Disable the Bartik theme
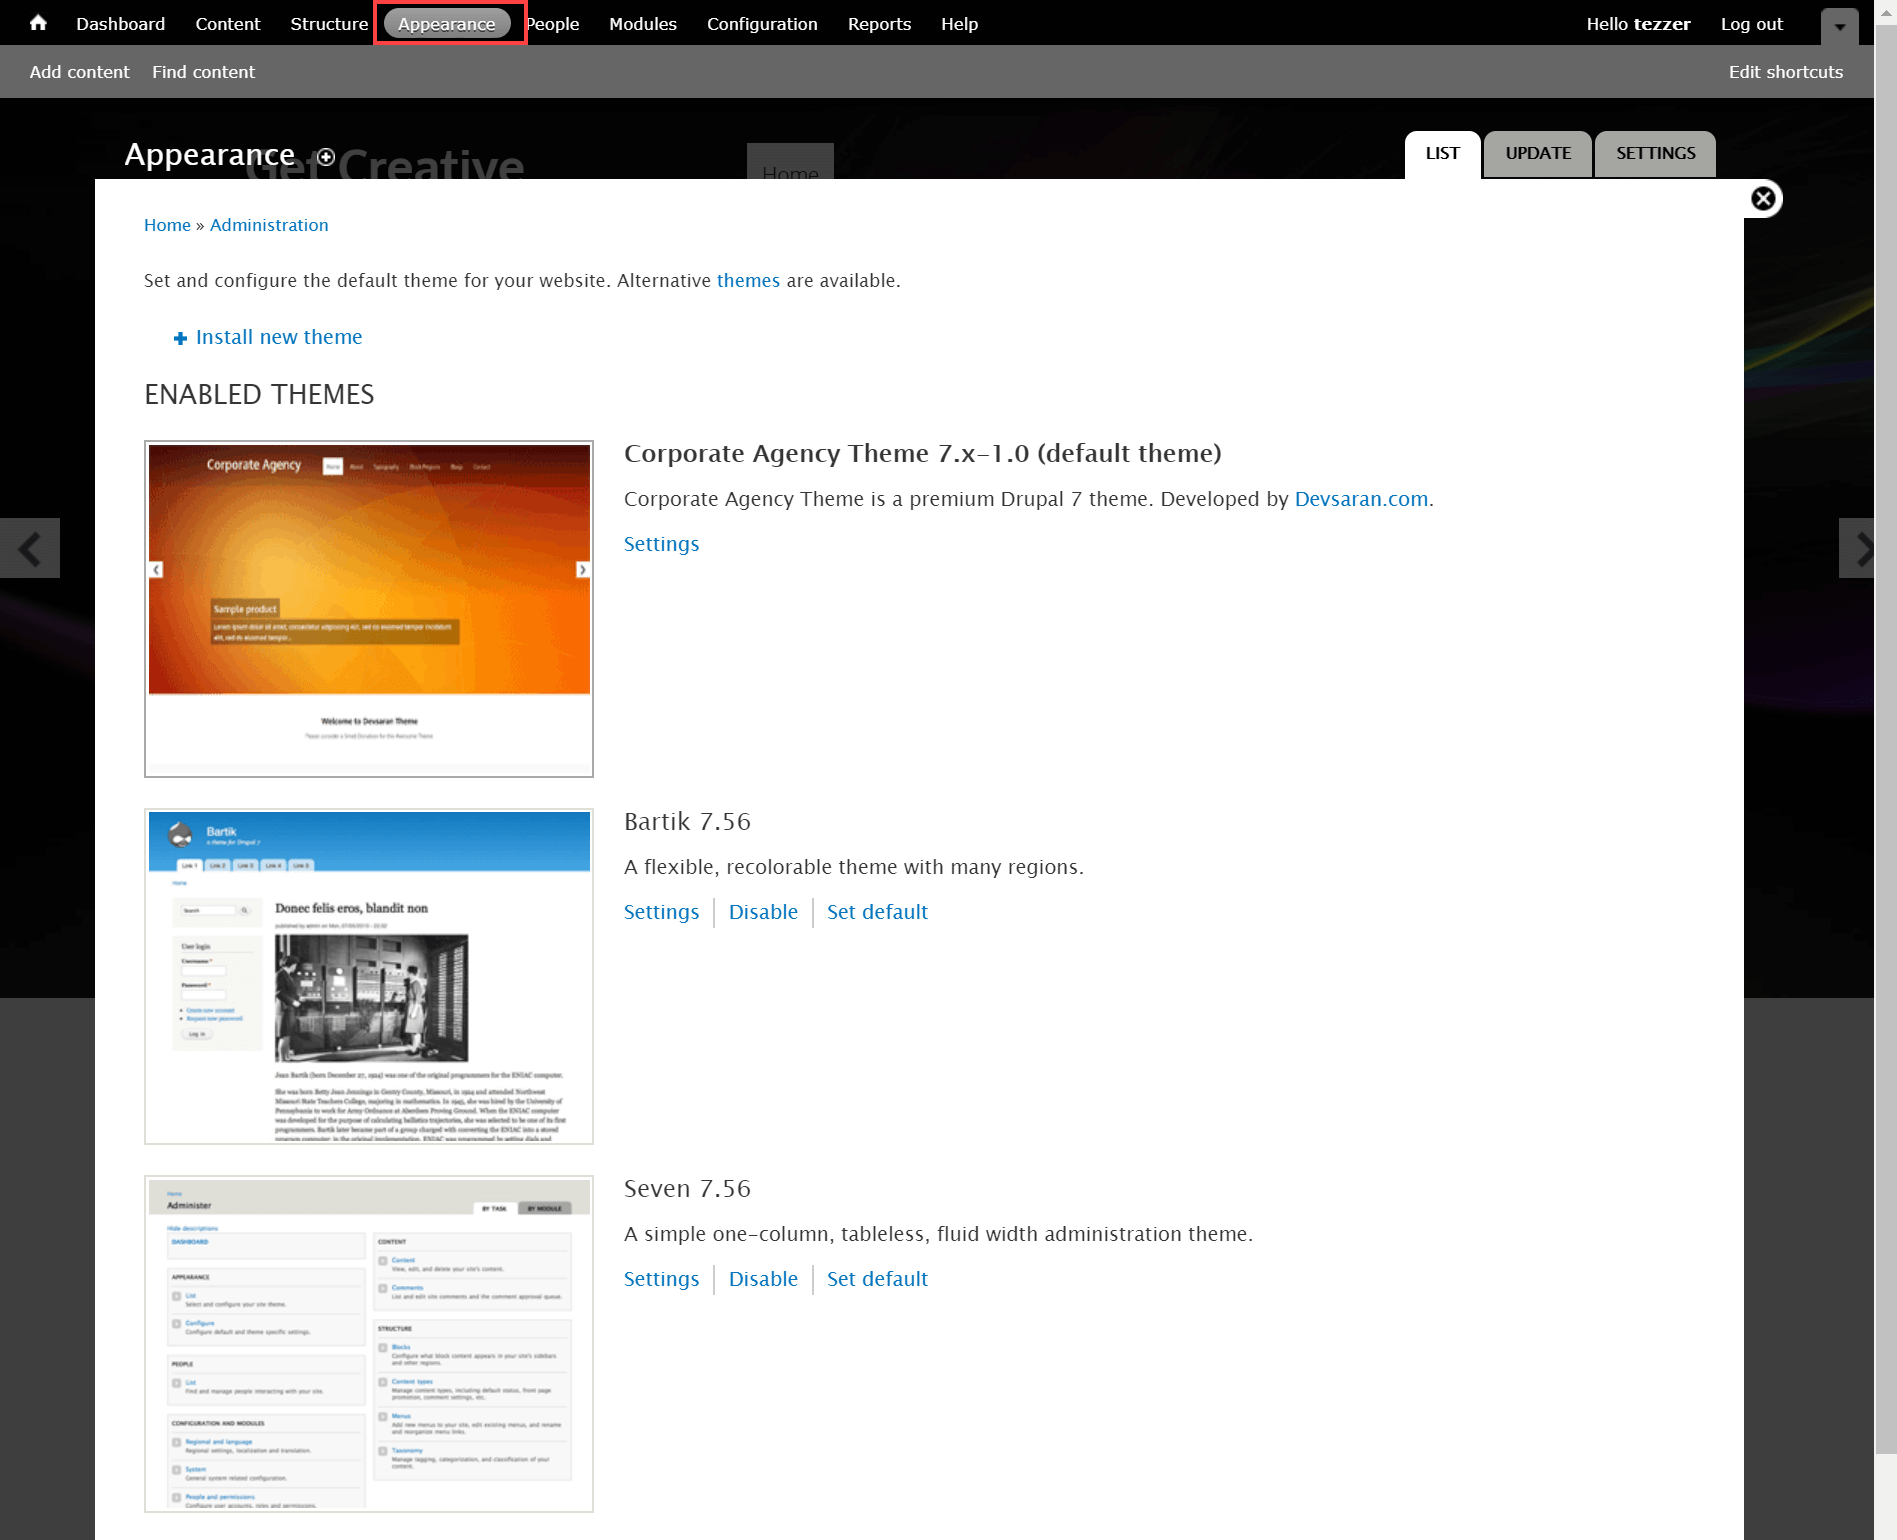Image resolution: width=1897 pixels, height=1540 pixels. click(763, 912)
